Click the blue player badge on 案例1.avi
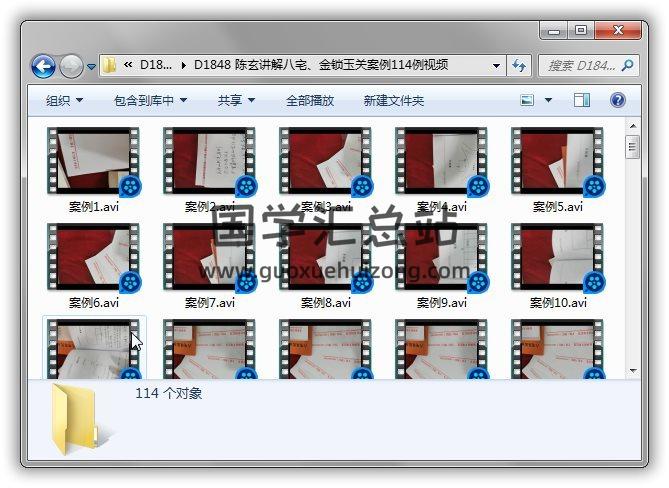669x488 pixels. click(130, 186)
